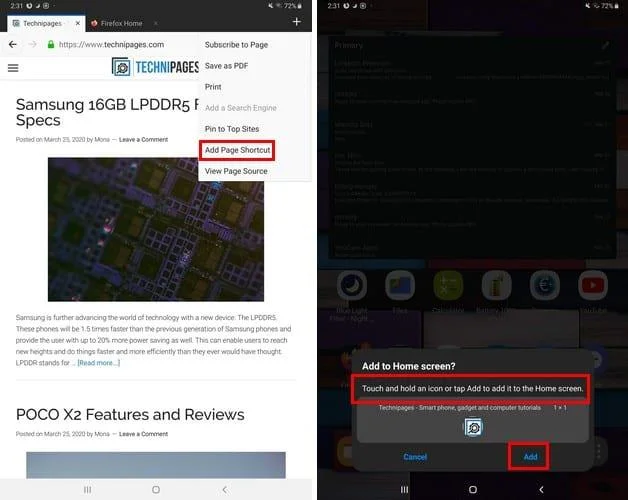
Task: Select Add a Search Engine entry
Action: click(x=241, y=108)
